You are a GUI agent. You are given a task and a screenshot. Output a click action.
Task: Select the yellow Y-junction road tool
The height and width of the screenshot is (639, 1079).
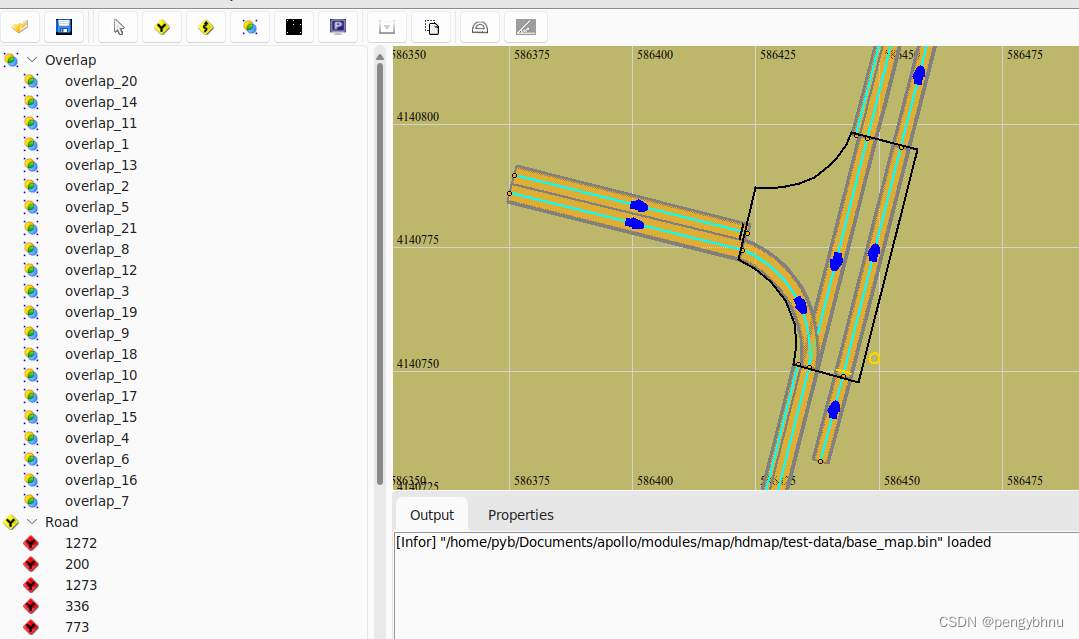tap(161, 27)
